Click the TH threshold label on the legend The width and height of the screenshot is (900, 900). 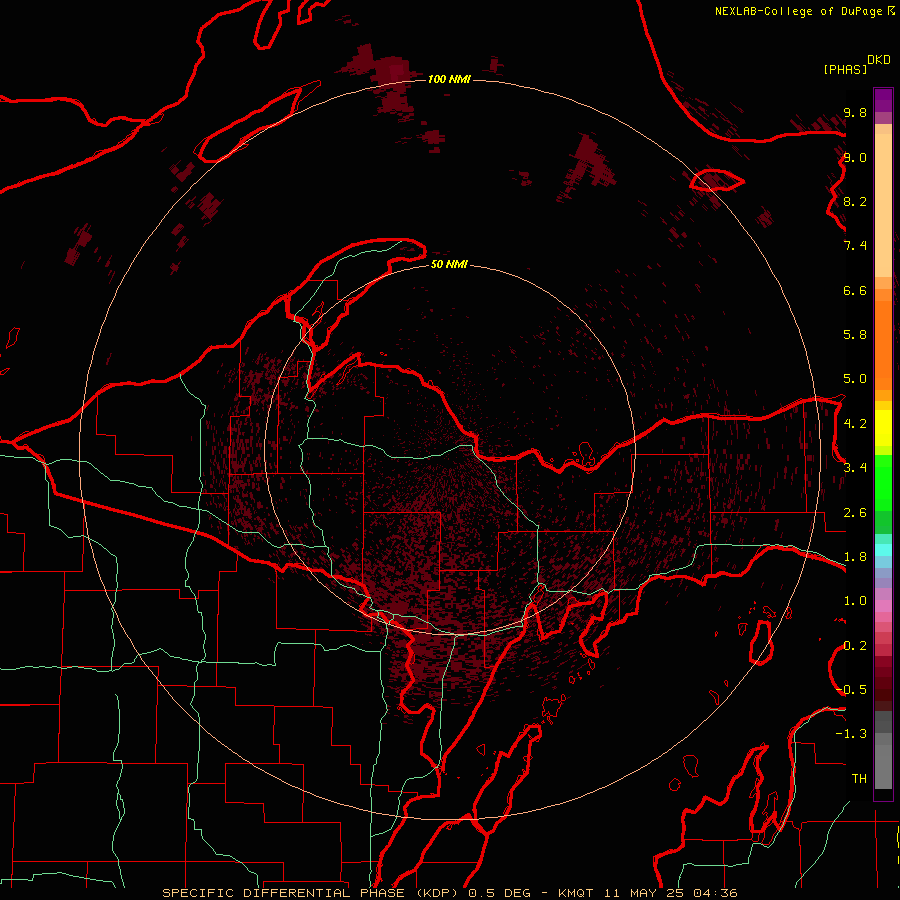[x=859, y=779]
